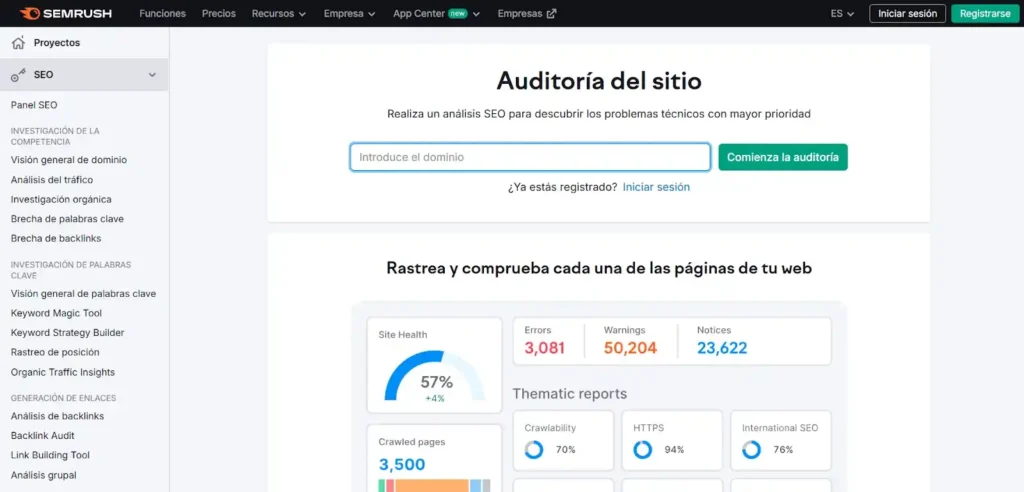Click the Crawlability donut chart icon

534,450
